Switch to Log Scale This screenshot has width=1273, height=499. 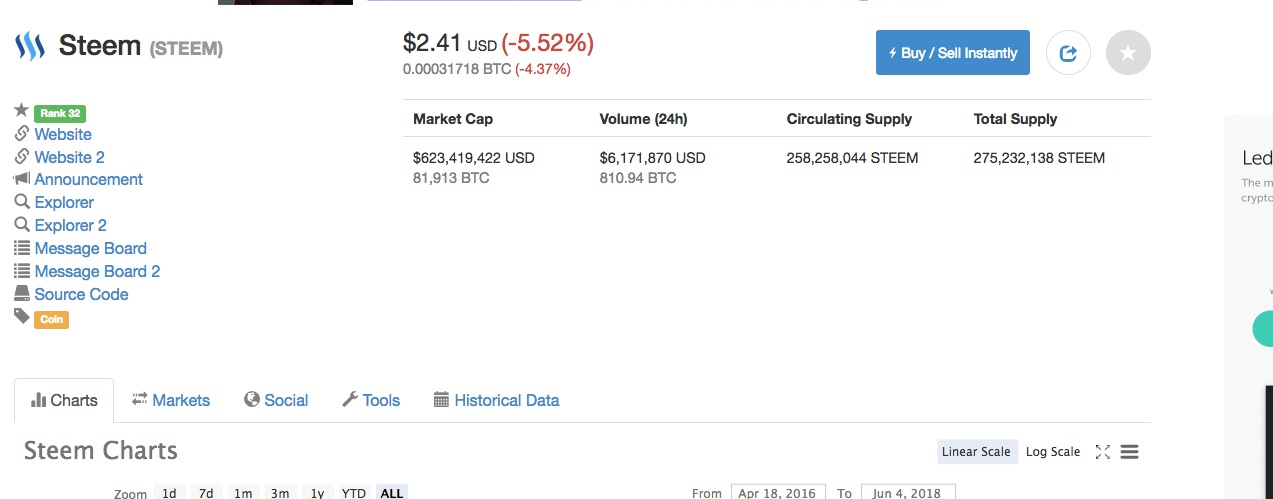pos(1053,452)
